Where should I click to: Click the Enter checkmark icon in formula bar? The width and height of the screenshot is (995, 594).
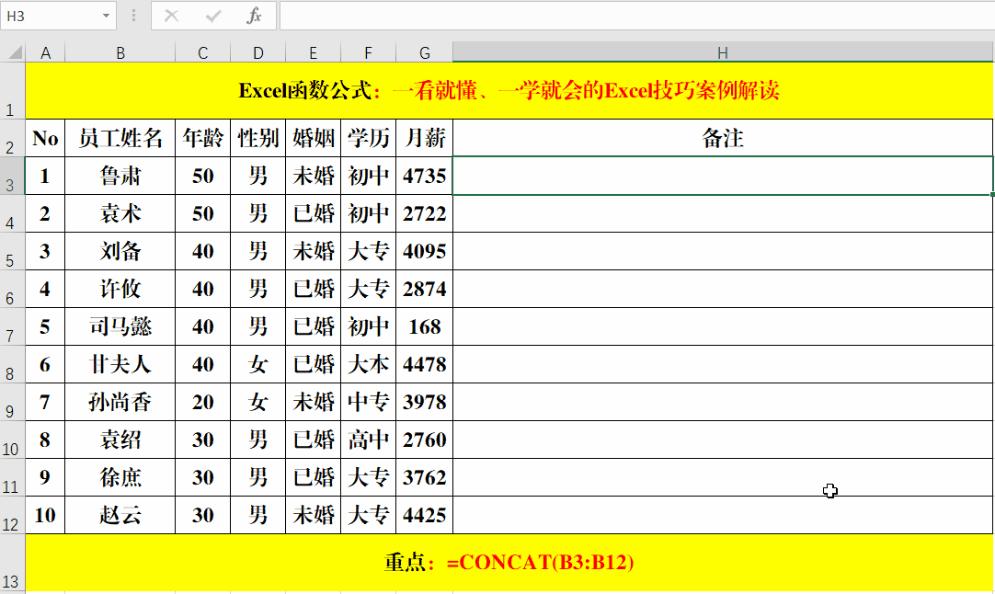(x=211, y=15)
